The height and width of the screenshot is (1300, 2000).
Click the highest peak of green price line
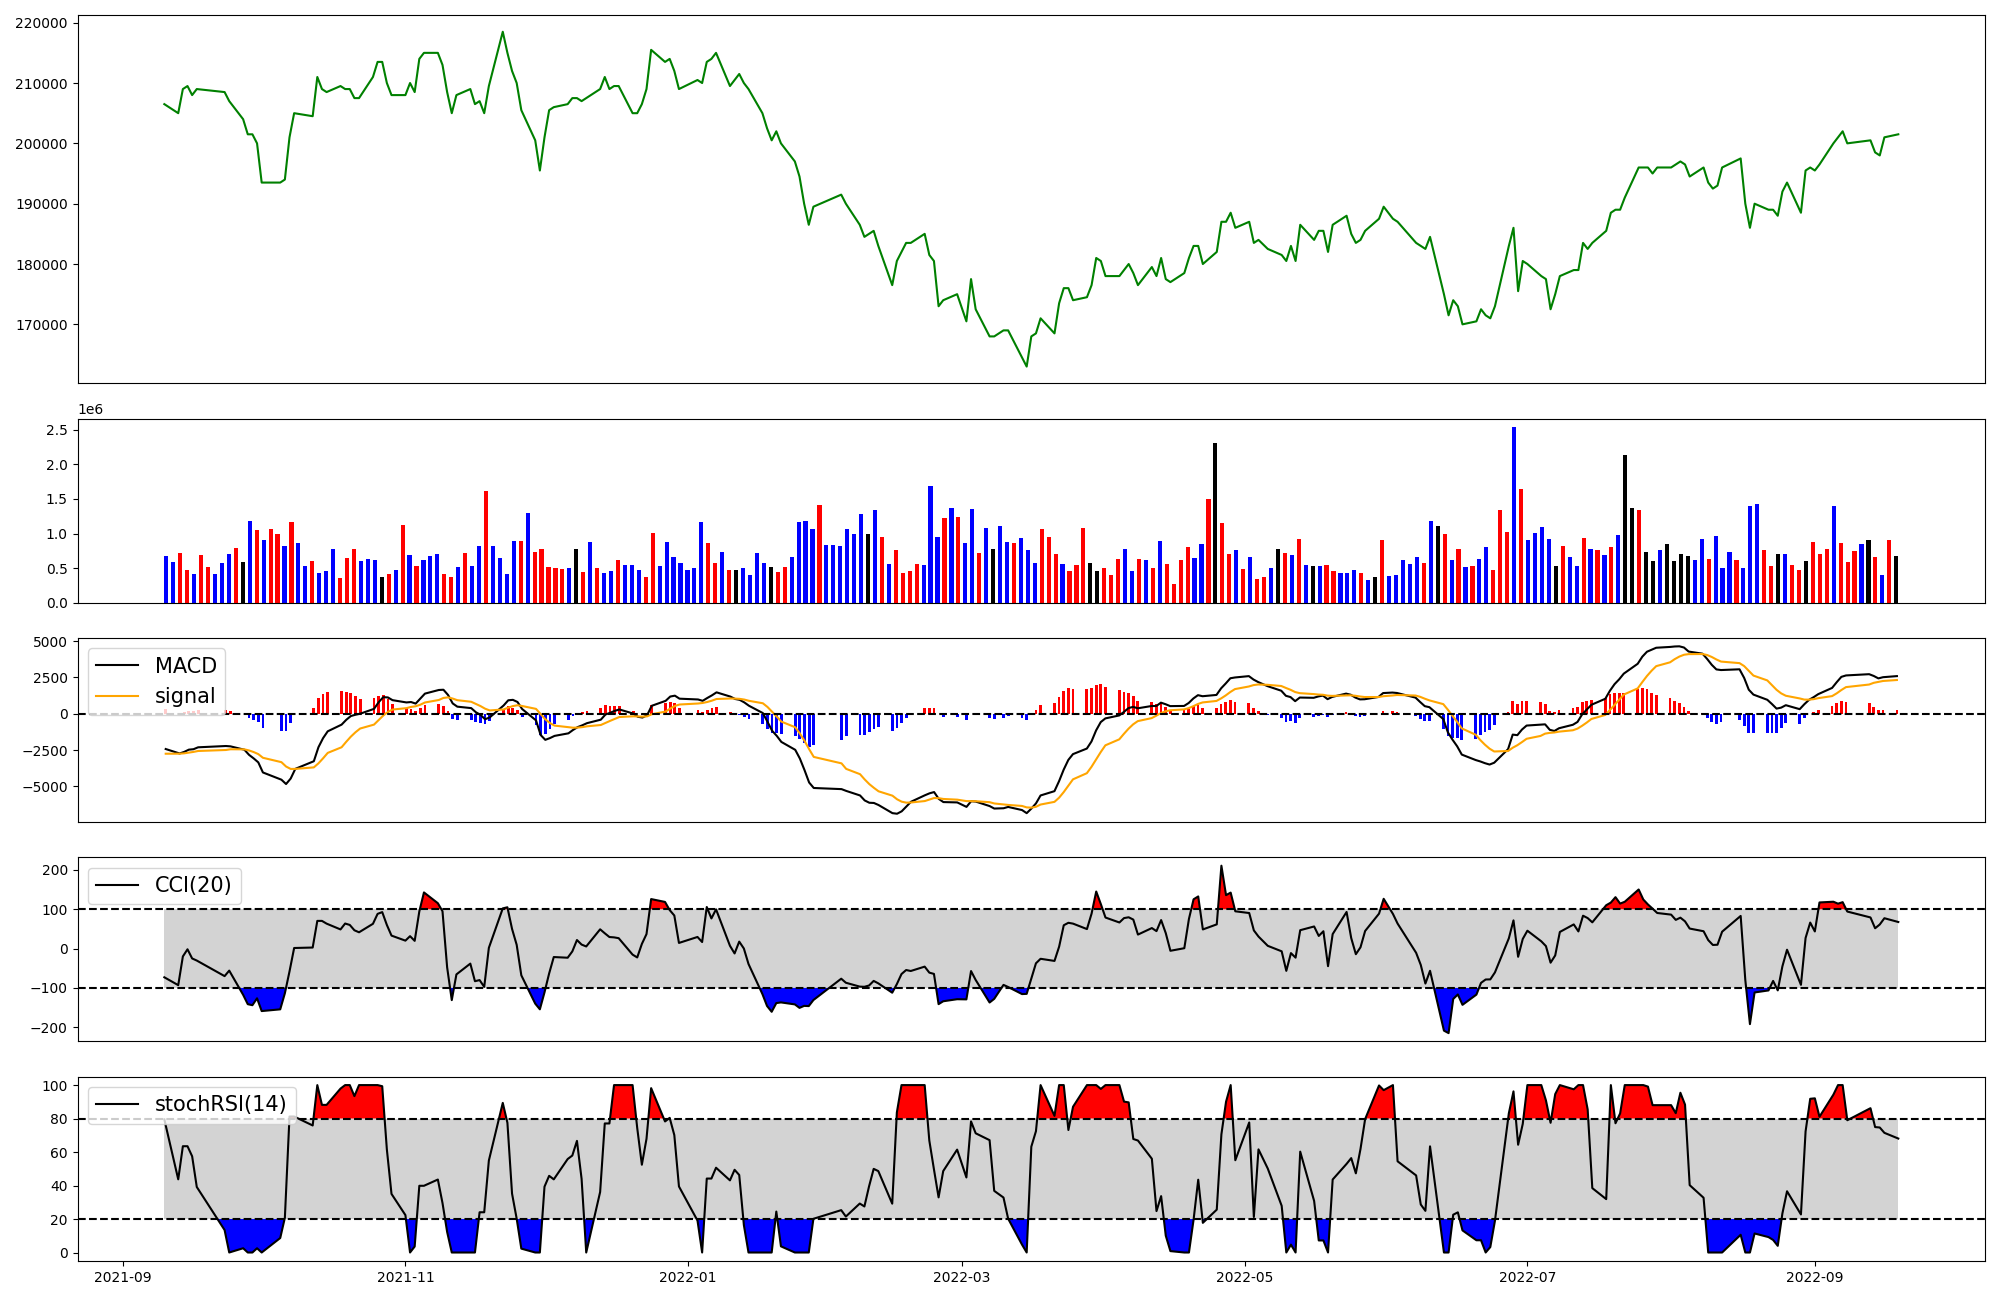[502, 32]
